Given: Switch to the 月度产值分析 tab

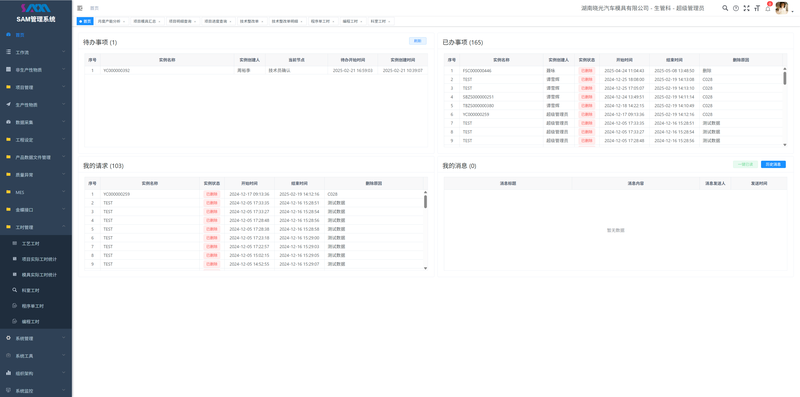Looking at the screenshot, I should (111, 21).
